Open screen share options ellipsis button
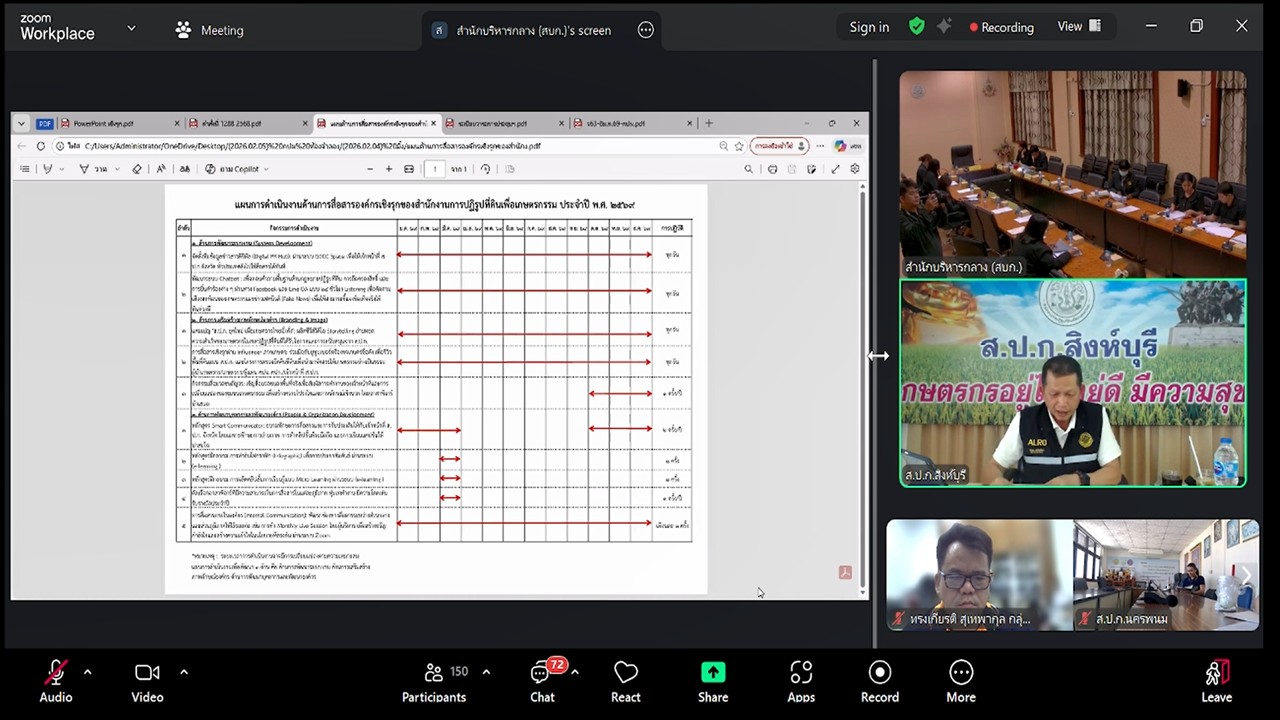 646,30
